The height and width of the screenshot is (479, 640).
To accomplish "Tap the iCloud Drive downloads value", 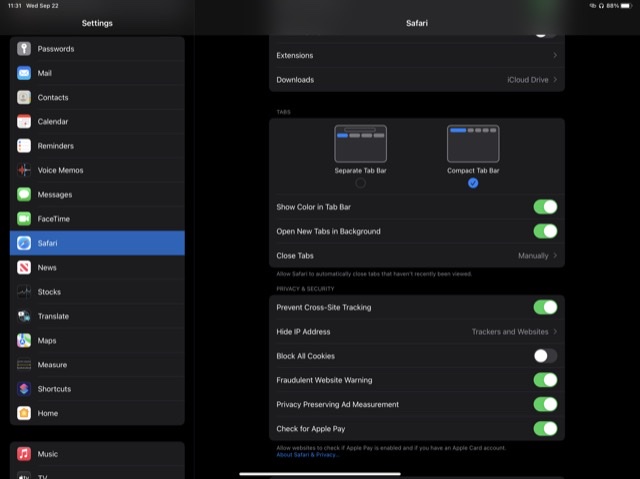I will [x=528, y=80].
